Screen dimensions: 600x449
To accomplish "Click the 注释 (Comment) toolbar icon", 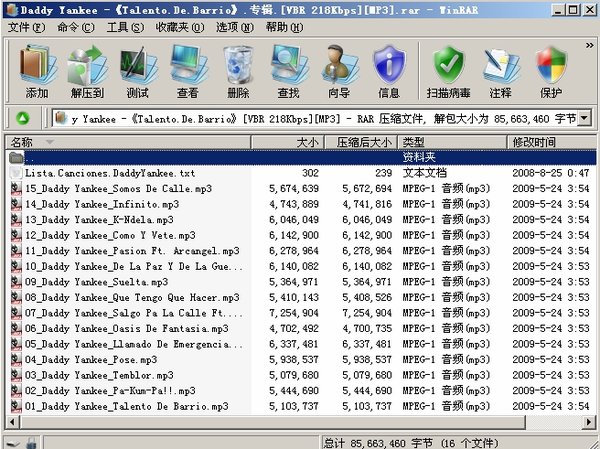I will [501, 64].
